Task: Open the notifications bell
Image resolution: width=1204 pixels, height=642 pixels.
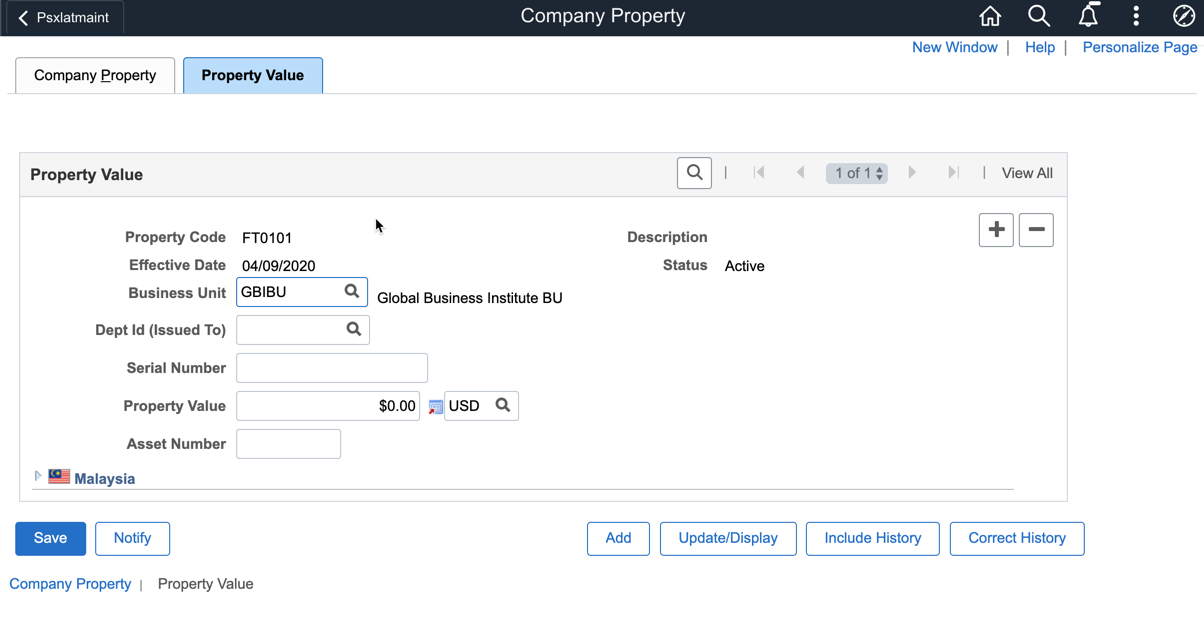Action: click(1088, 16)
